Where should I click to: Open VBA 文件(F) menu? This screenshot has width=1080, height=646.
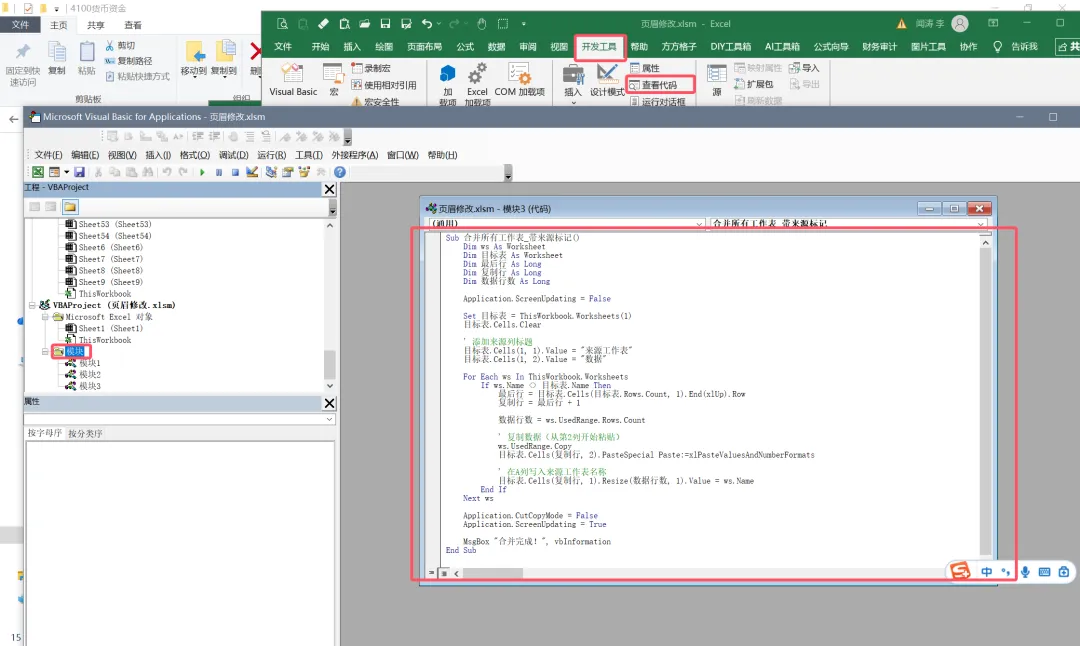point(48,155)
